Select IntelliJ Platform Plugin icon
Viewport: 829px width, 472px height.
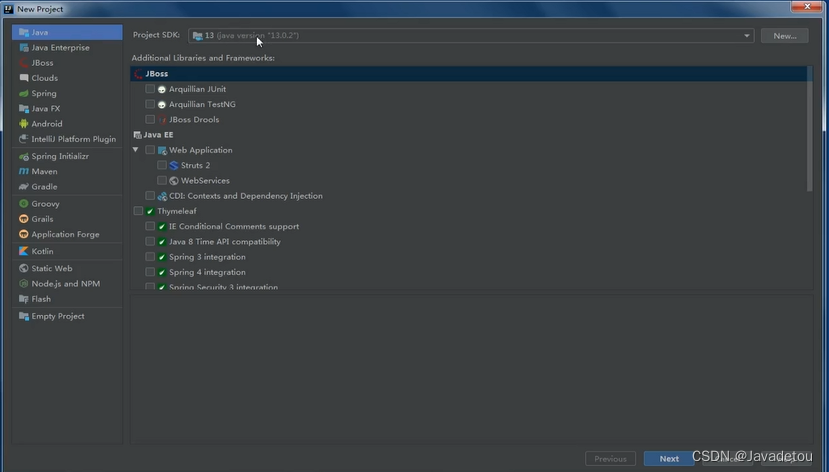coord(24,139)
